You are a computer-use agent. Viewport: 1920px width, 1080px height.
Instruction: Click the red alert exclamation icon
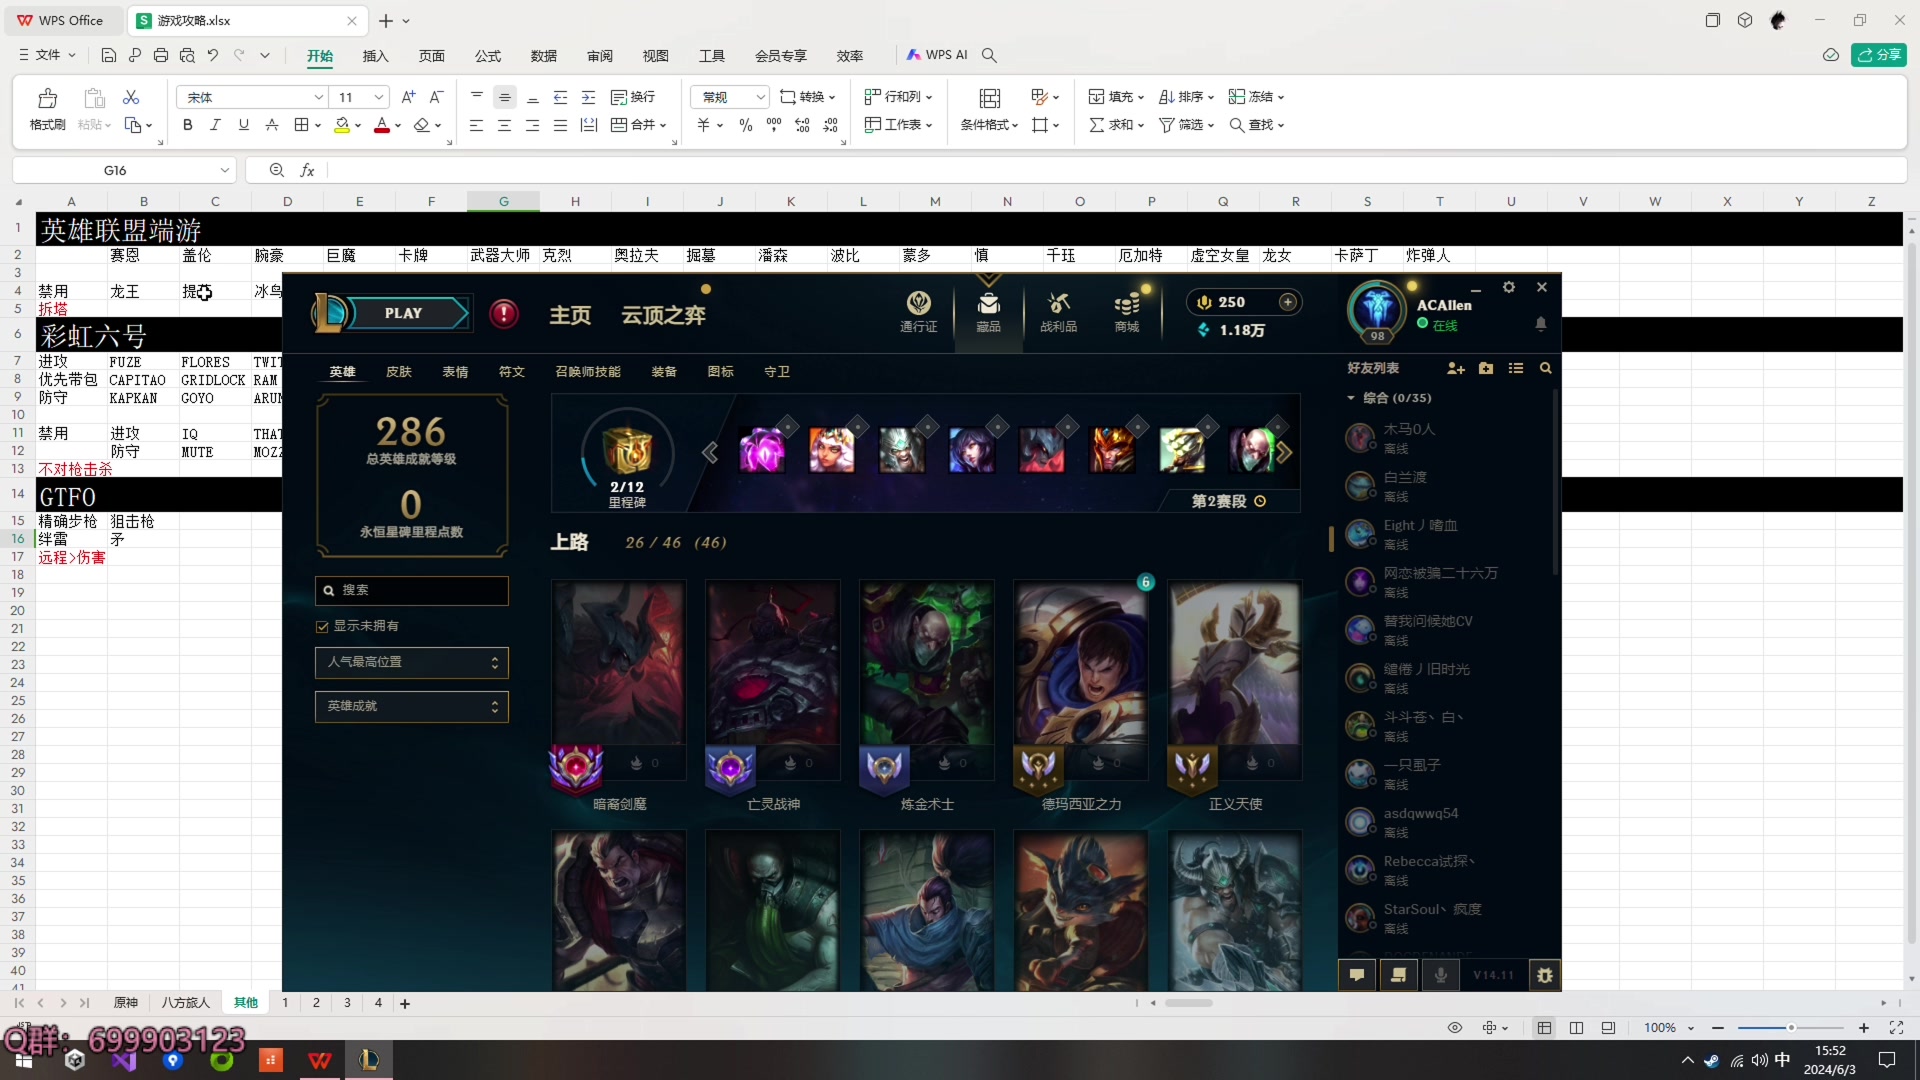(504, 314)
